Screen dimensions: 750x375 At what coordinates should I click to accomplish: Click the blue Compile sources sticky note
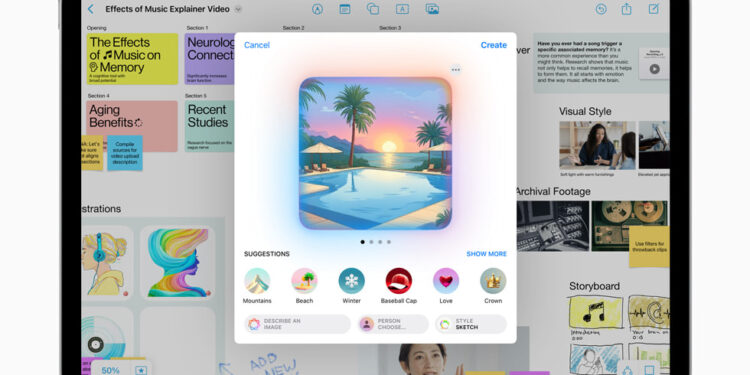tap(125, 153)
